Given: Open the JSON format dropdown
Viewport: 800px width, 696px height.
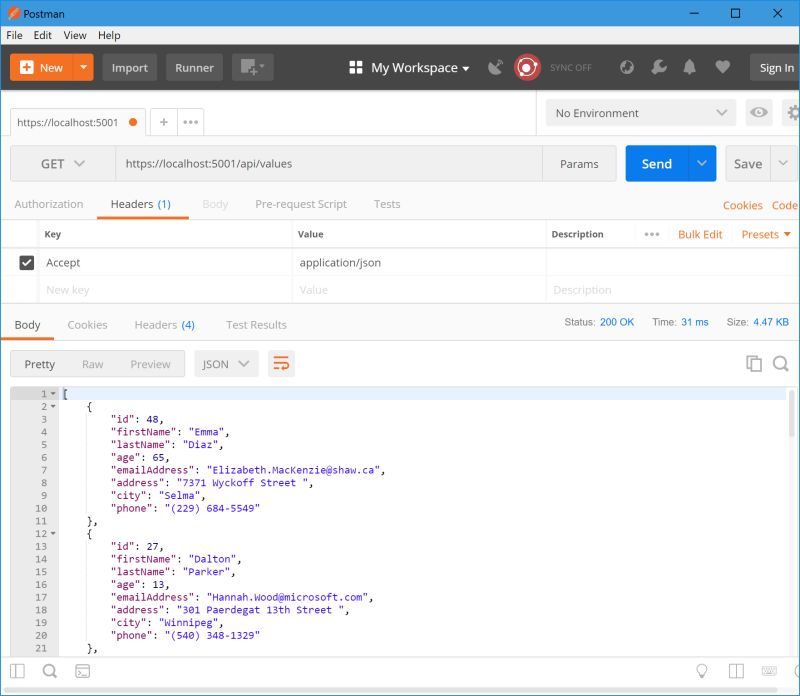Looking at the screenshot, I should (x=226, y=364).
